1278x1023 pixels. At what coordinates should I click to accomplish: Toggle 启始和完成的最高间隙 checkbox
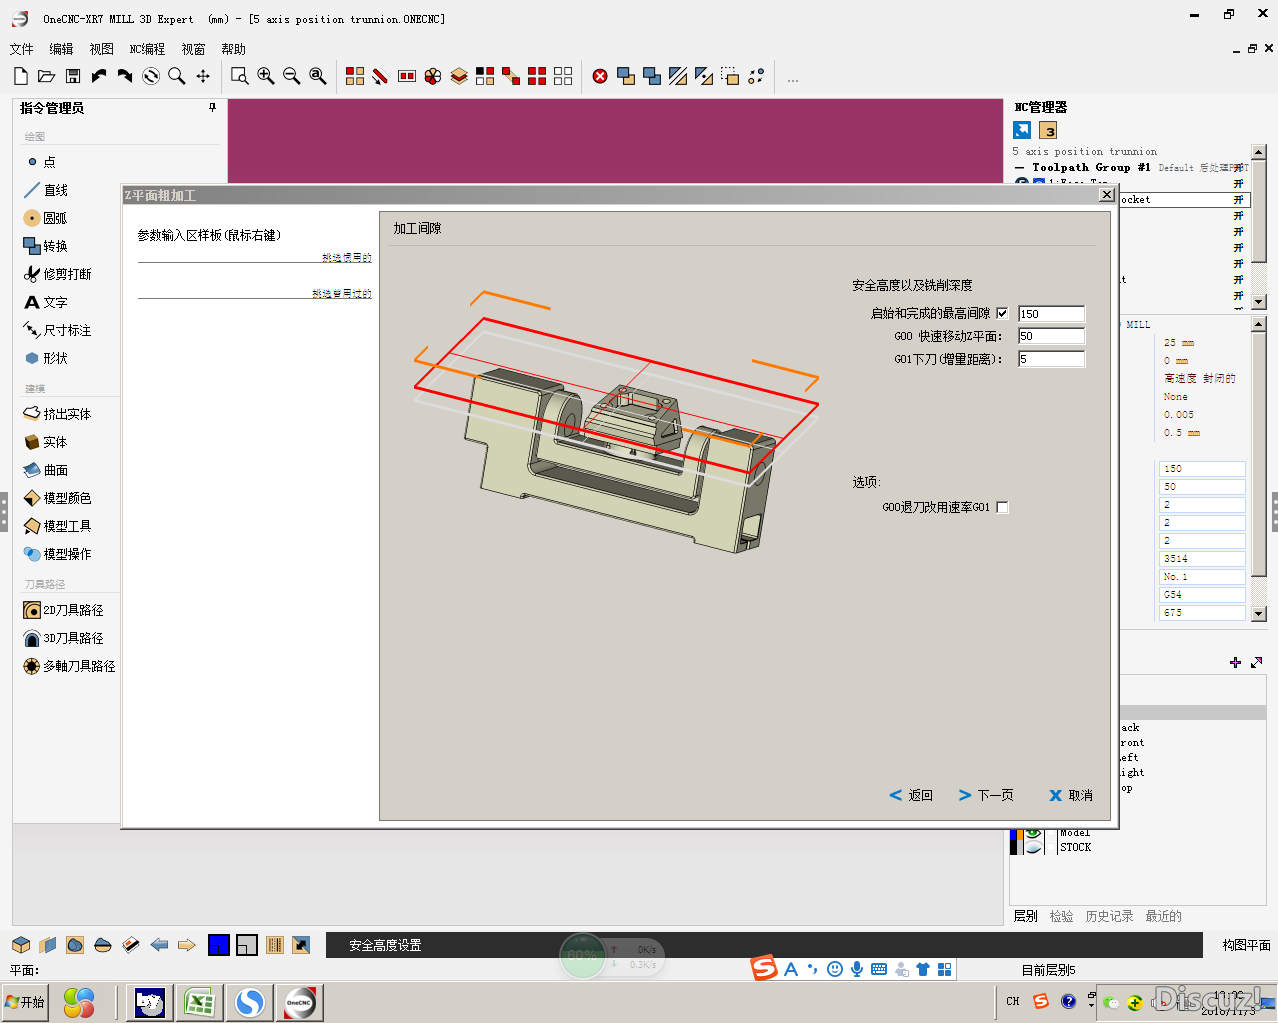click(x=1002, y=313)
